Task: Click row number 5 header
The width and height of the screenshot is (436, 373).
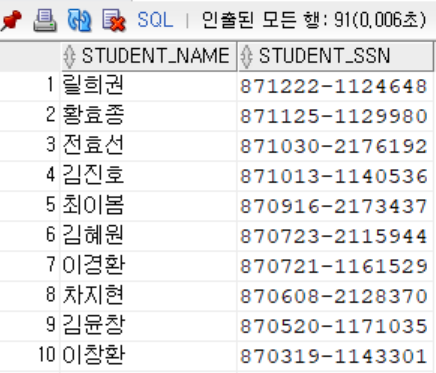Action: [x=30, y=206]
